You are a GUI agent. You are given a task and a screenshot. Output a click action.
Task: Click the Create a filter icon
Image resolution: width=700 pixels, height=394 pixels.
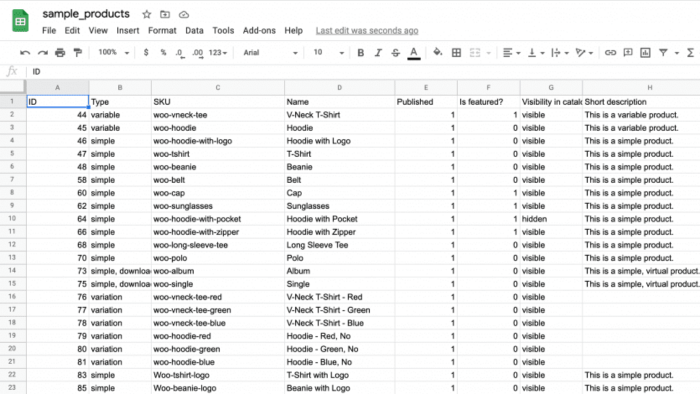[x=663, y=53]
